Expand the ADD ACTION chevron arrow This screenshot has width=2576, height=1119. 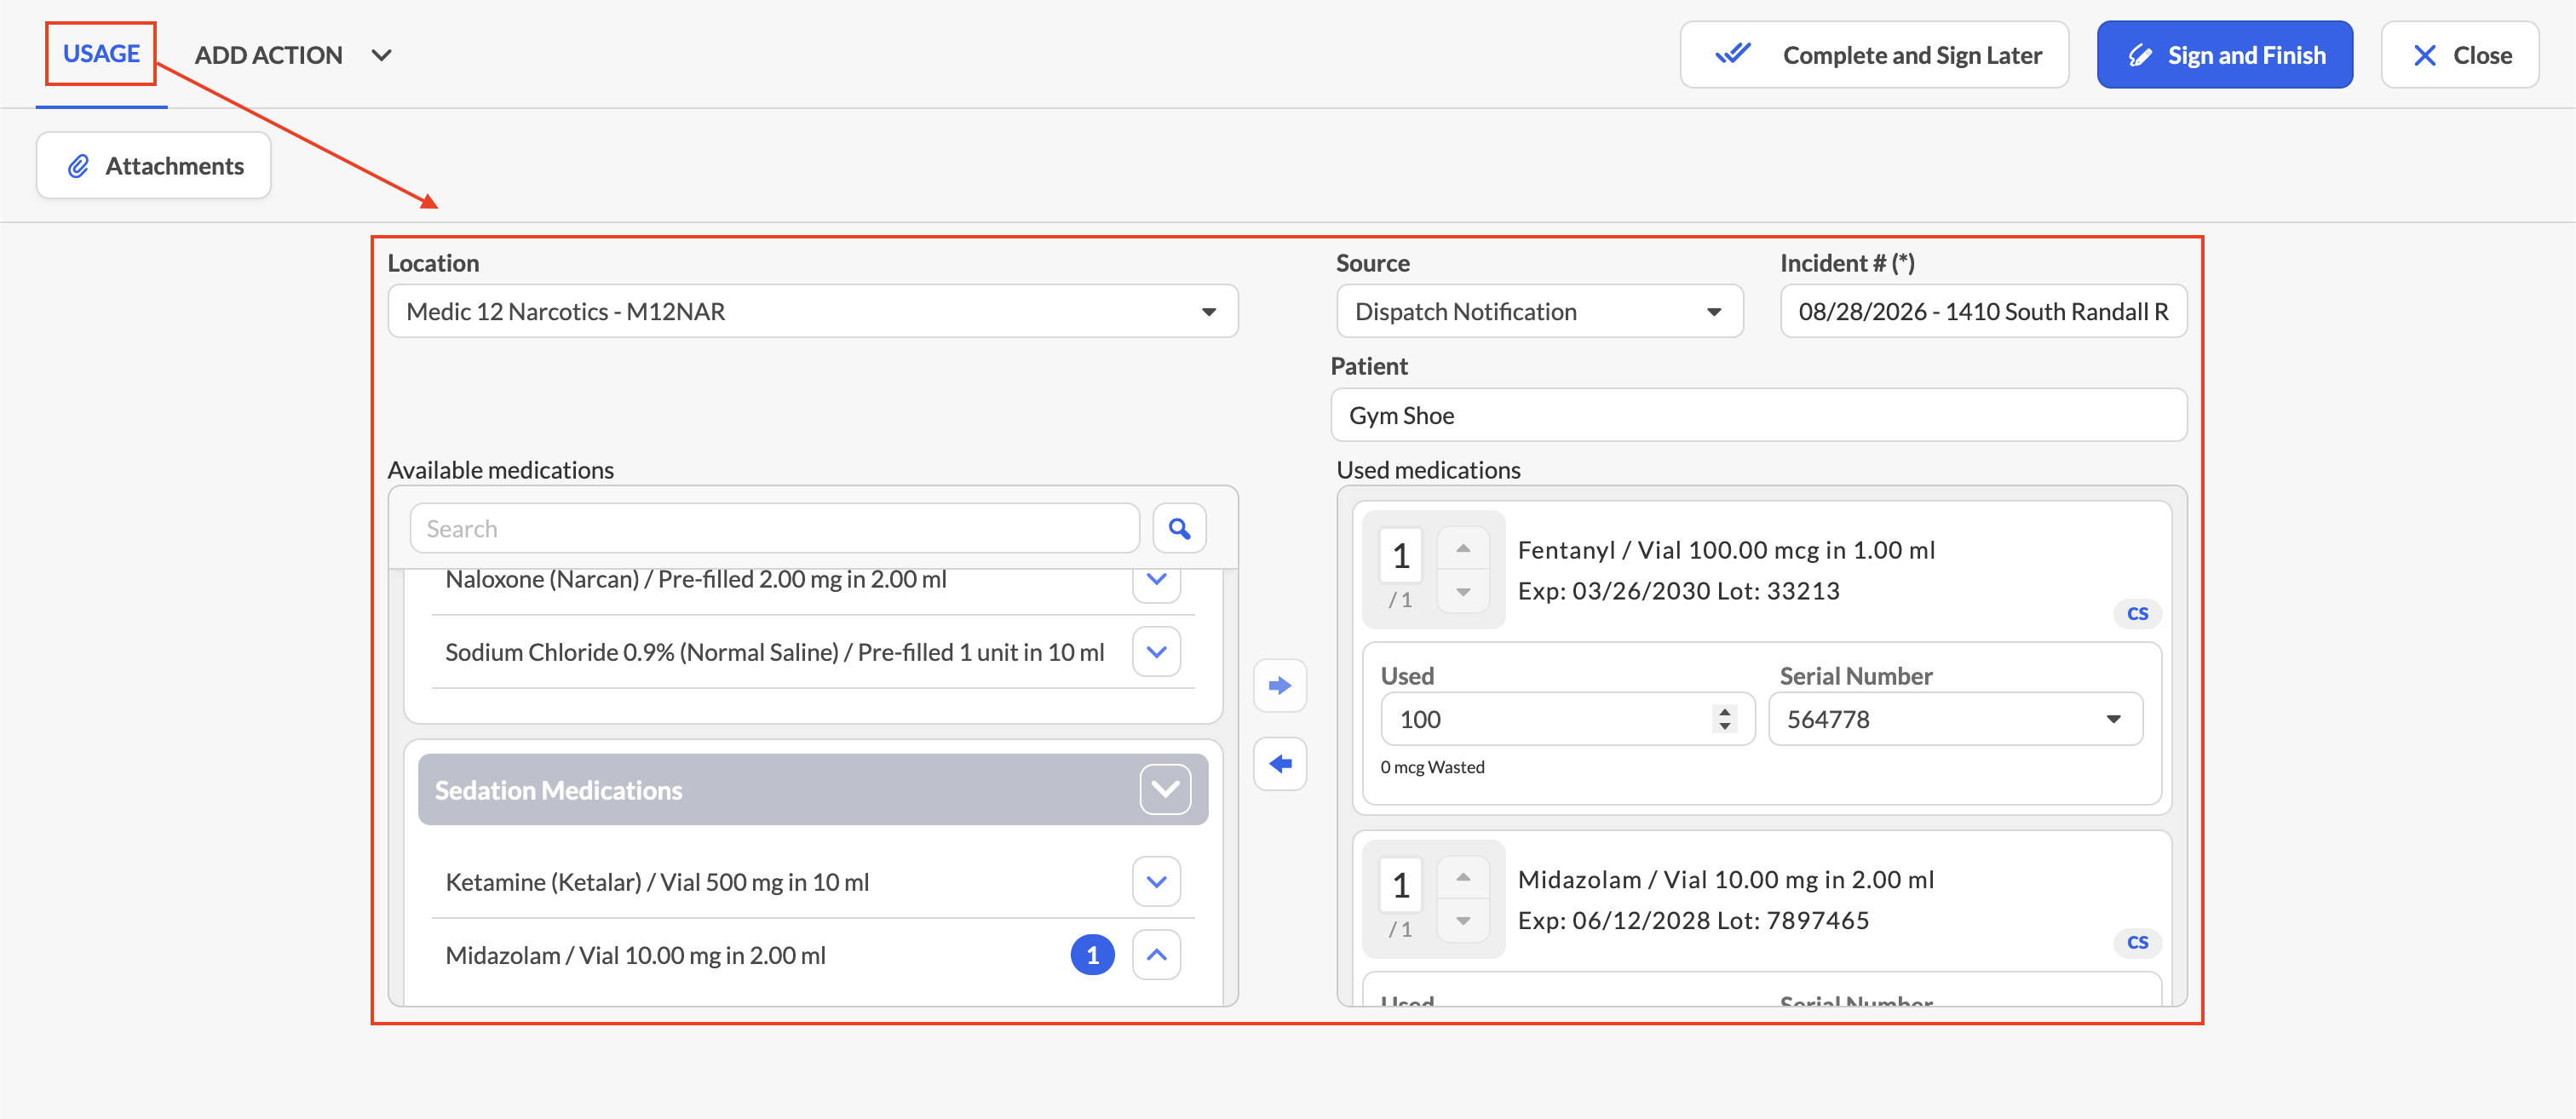pyautogui.click(x=381, y=55)
